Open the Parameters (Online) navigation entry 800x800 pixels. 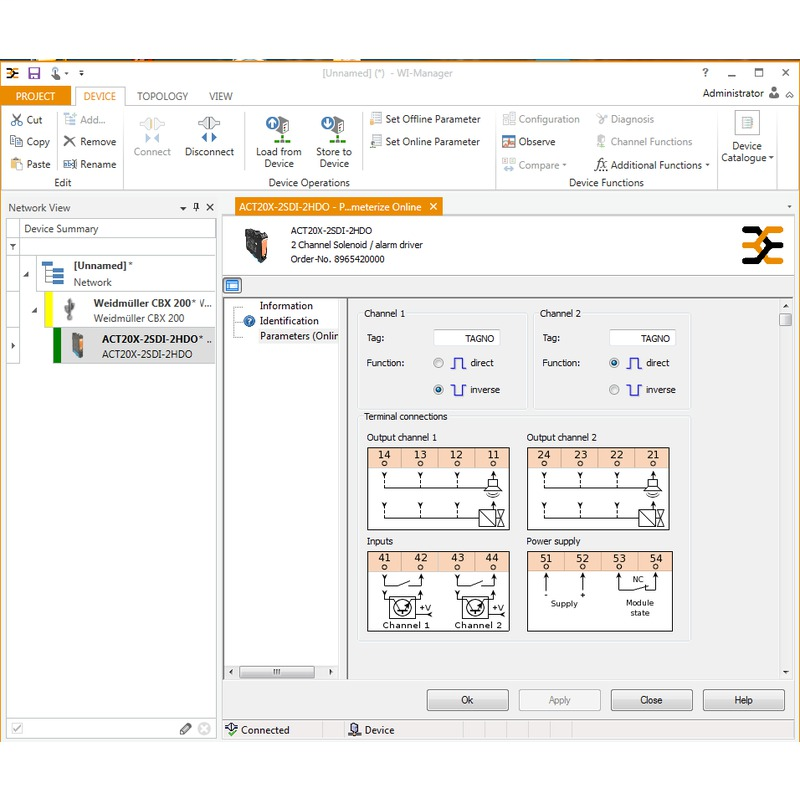(x=298, y=336)
